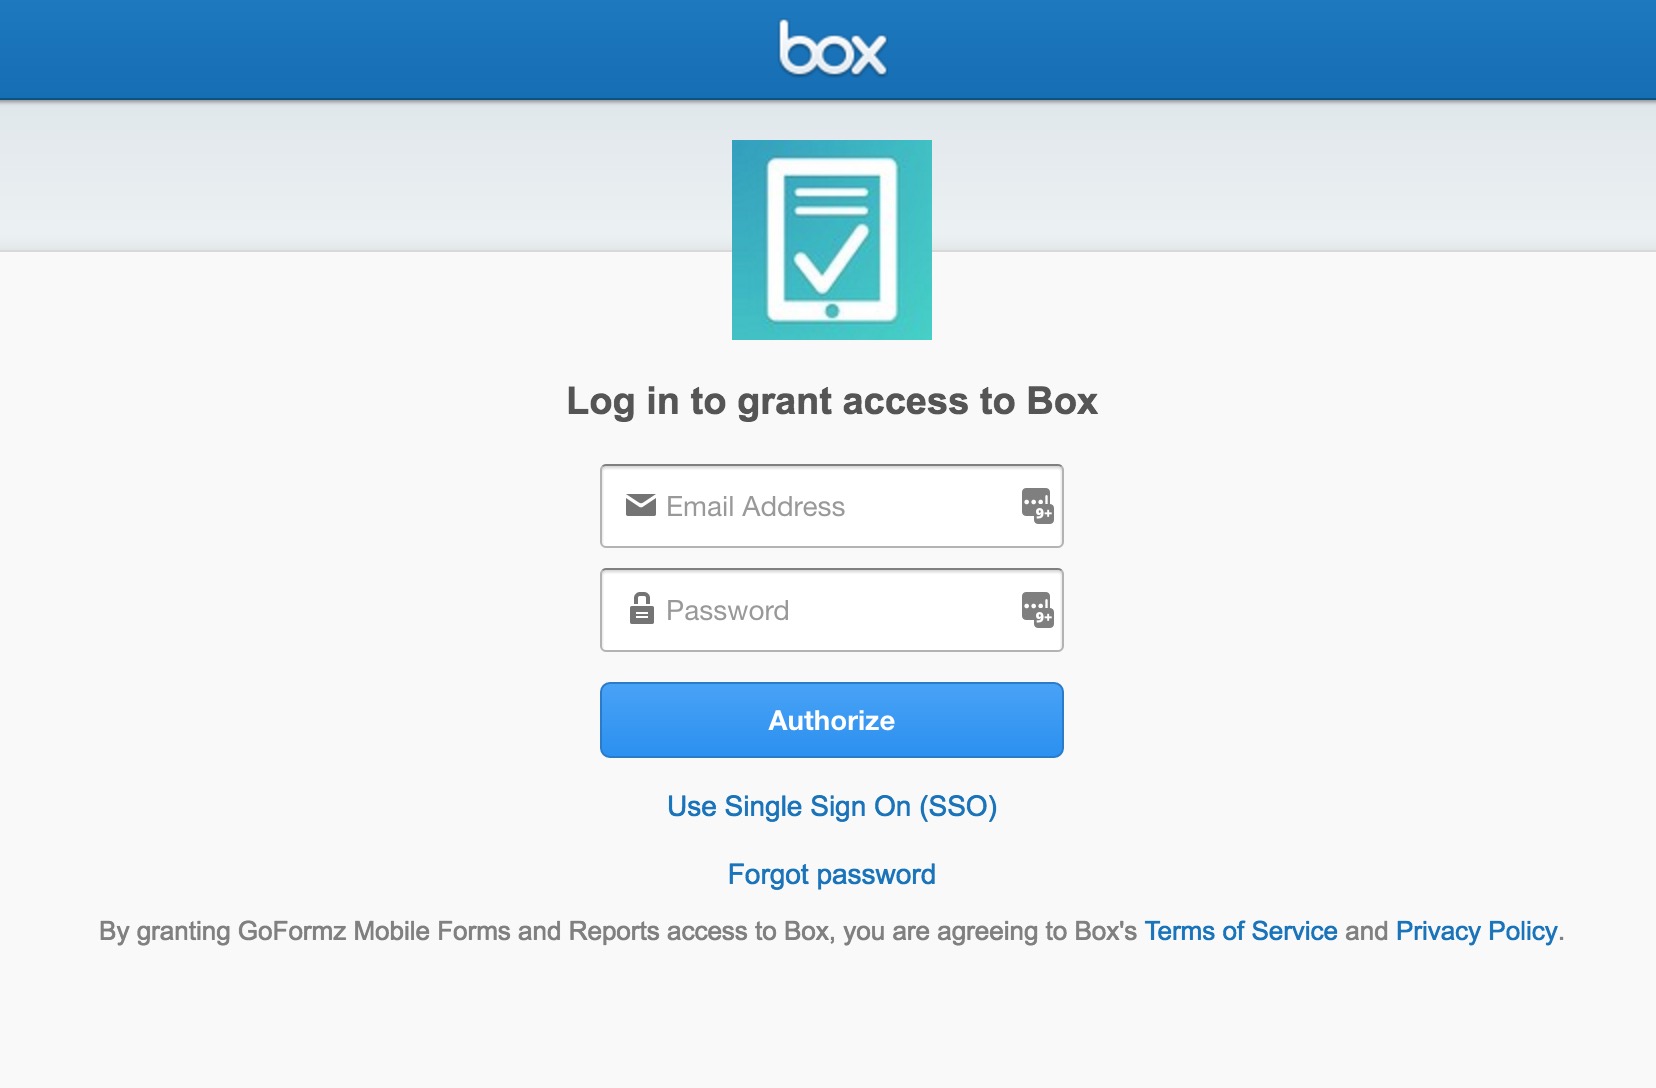This screenshot has height=1088, width=1656.
Task: Click the envelope icon in the Email field
Action: point(641,505)
